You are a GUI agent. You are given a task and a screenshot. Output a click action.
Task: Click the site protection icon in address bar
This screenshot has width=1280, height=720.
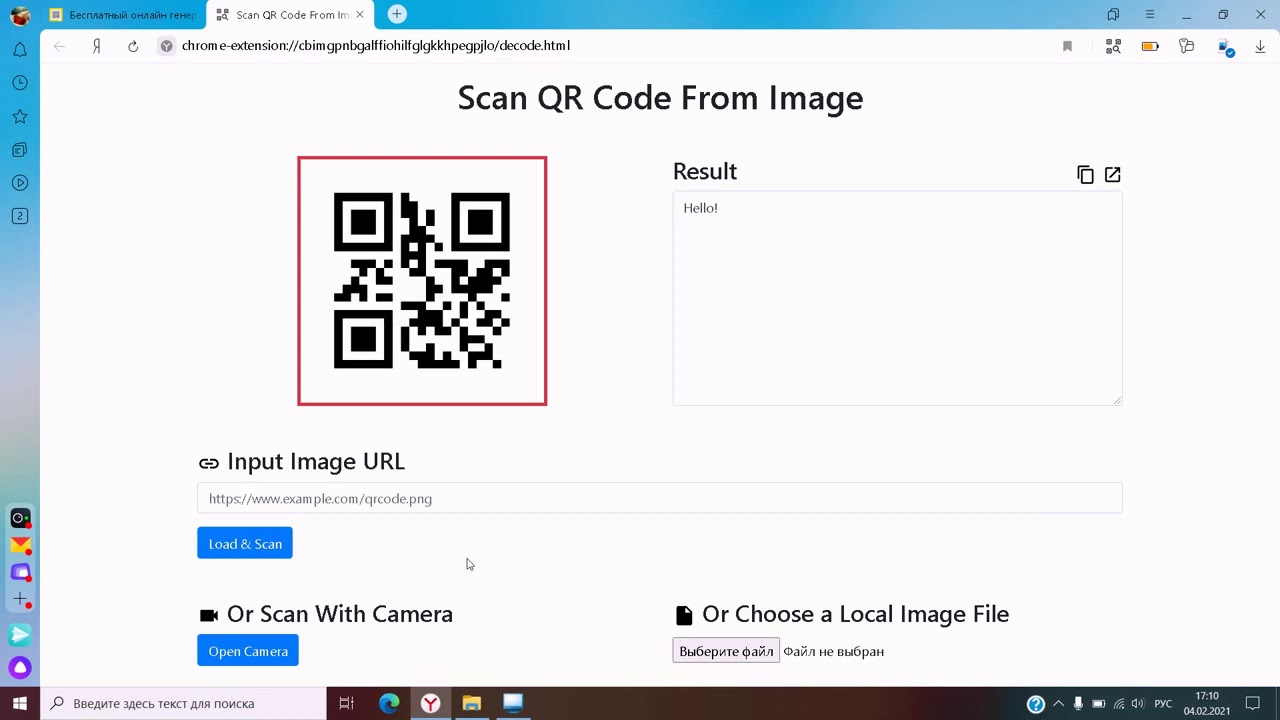pyautogui.click(x=166, y=46)
